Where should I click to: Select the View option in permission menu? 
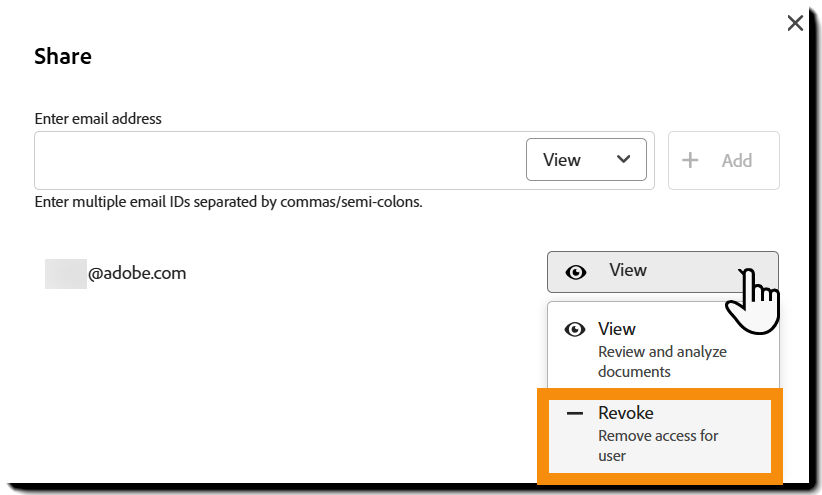tap(617, 329)
